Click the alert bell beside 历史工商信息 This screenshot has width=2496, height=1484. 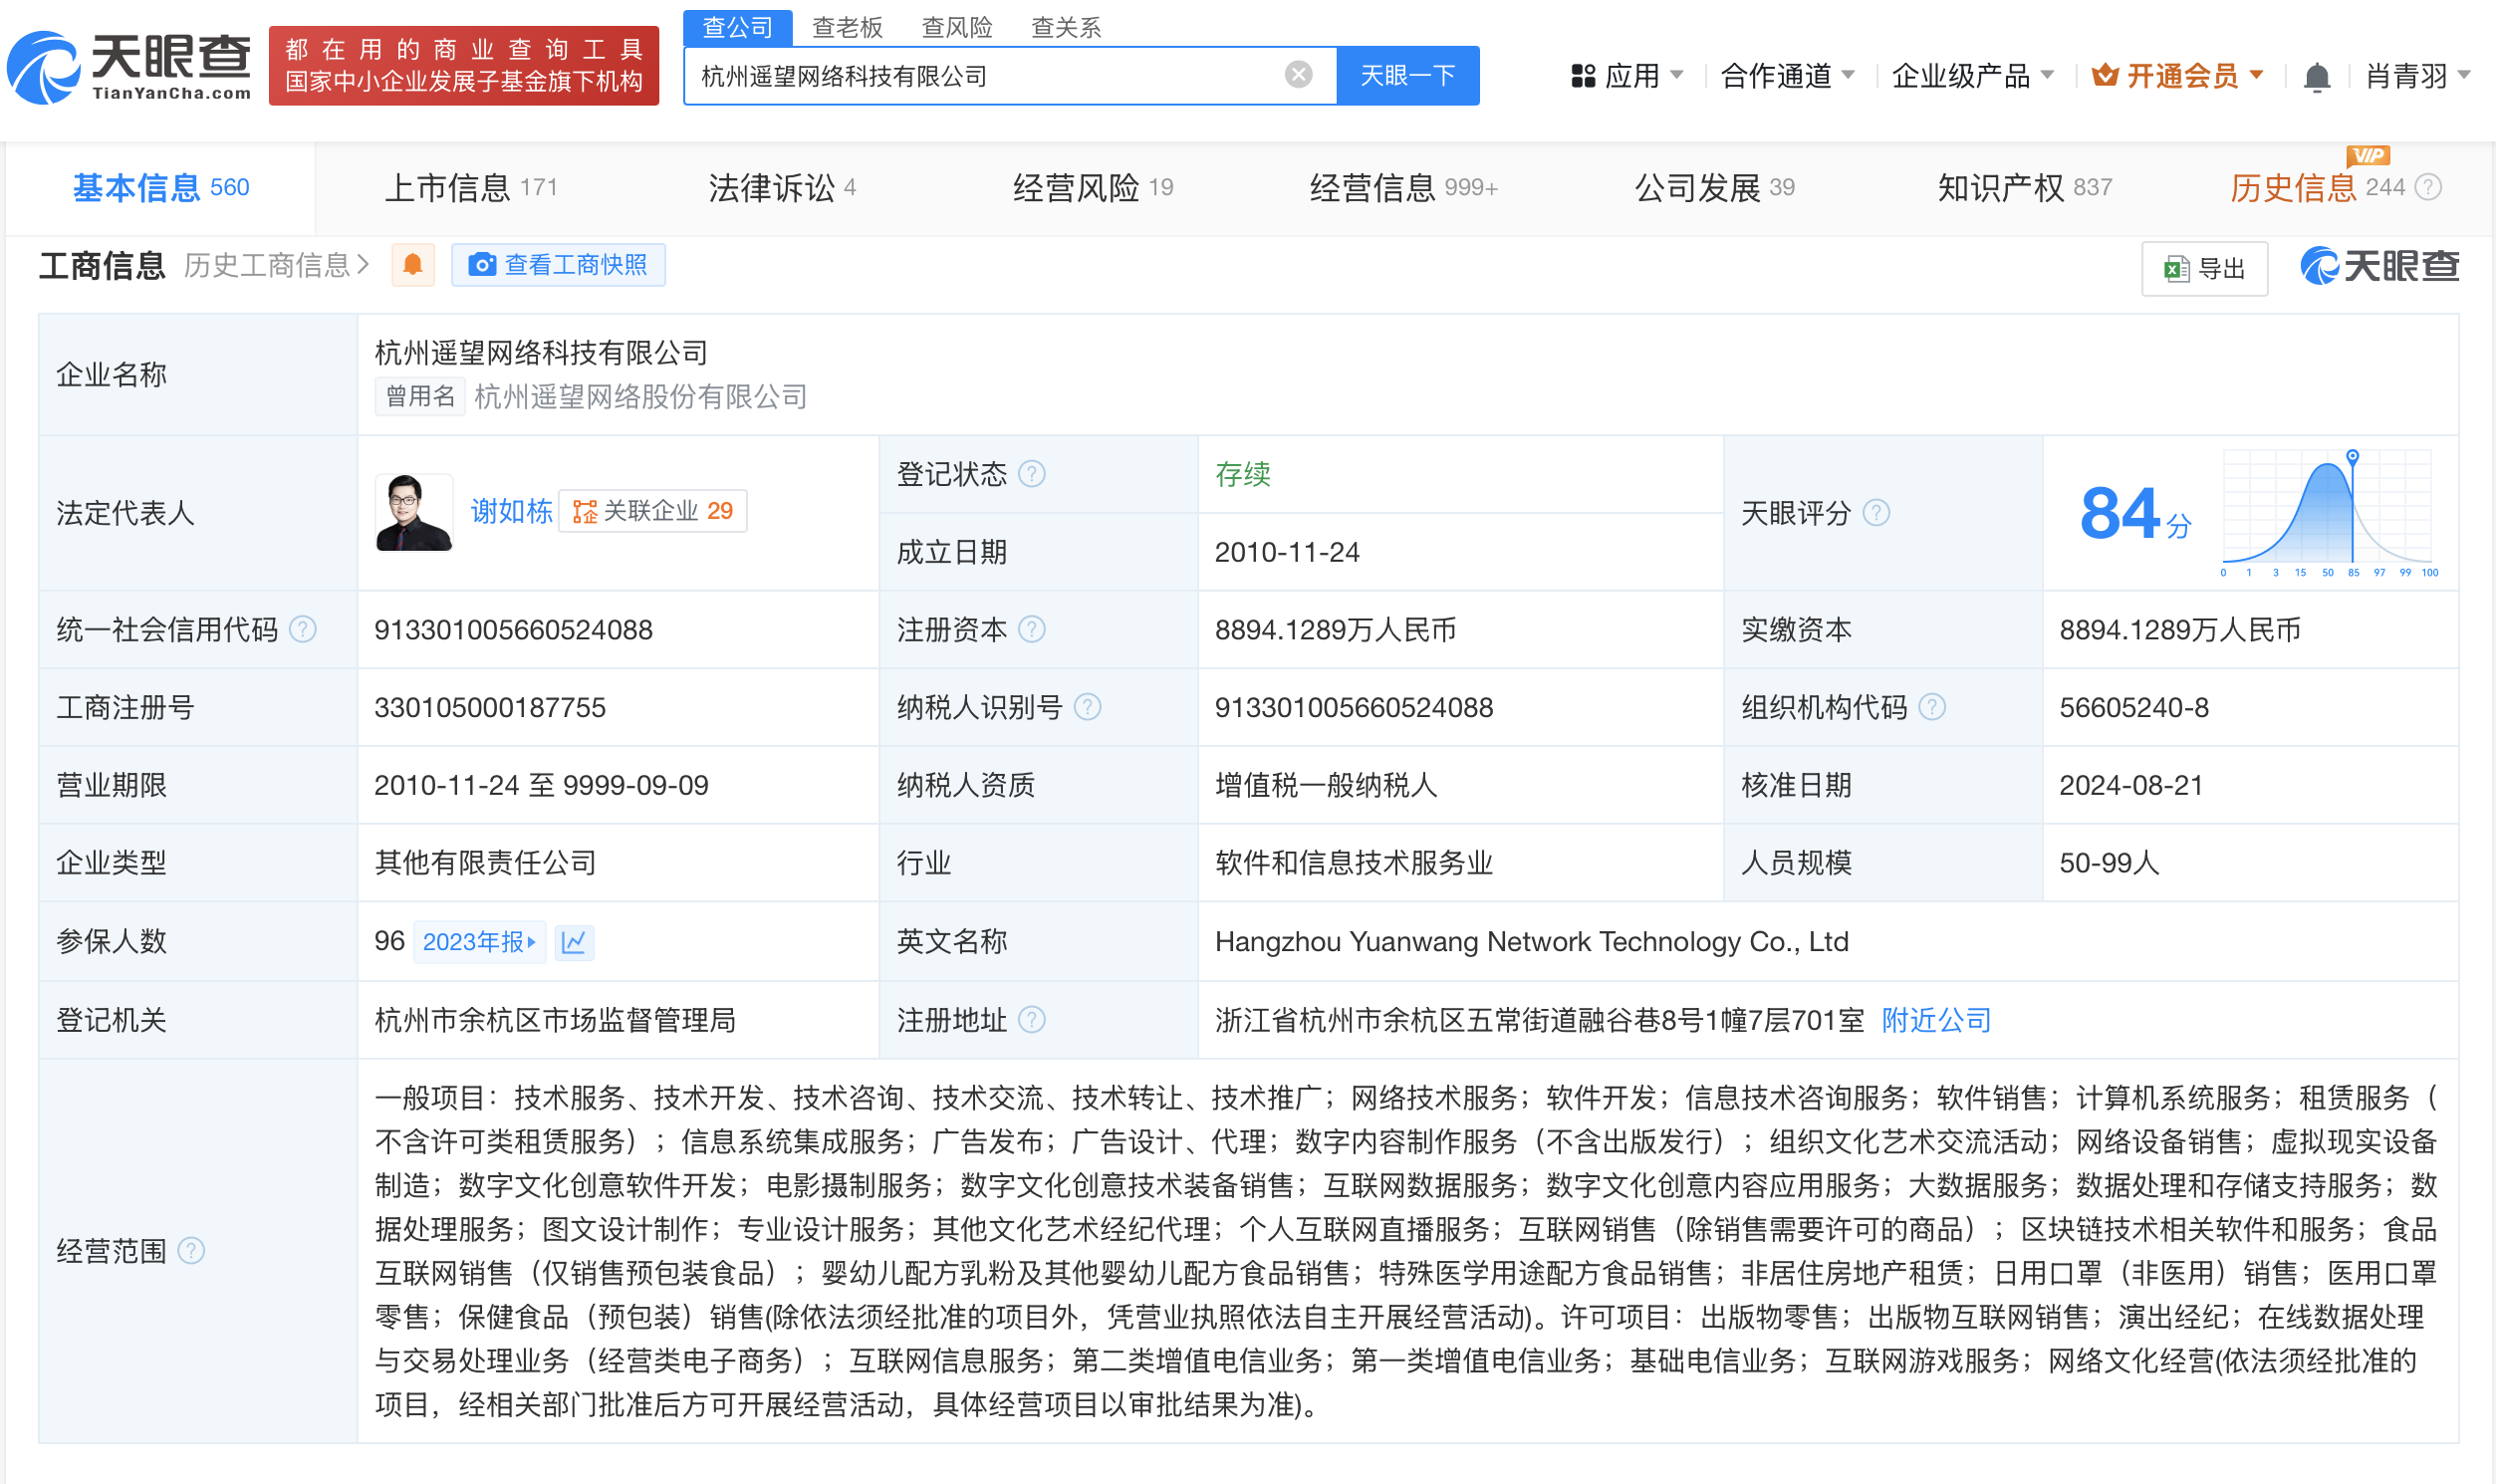point(413,265)
